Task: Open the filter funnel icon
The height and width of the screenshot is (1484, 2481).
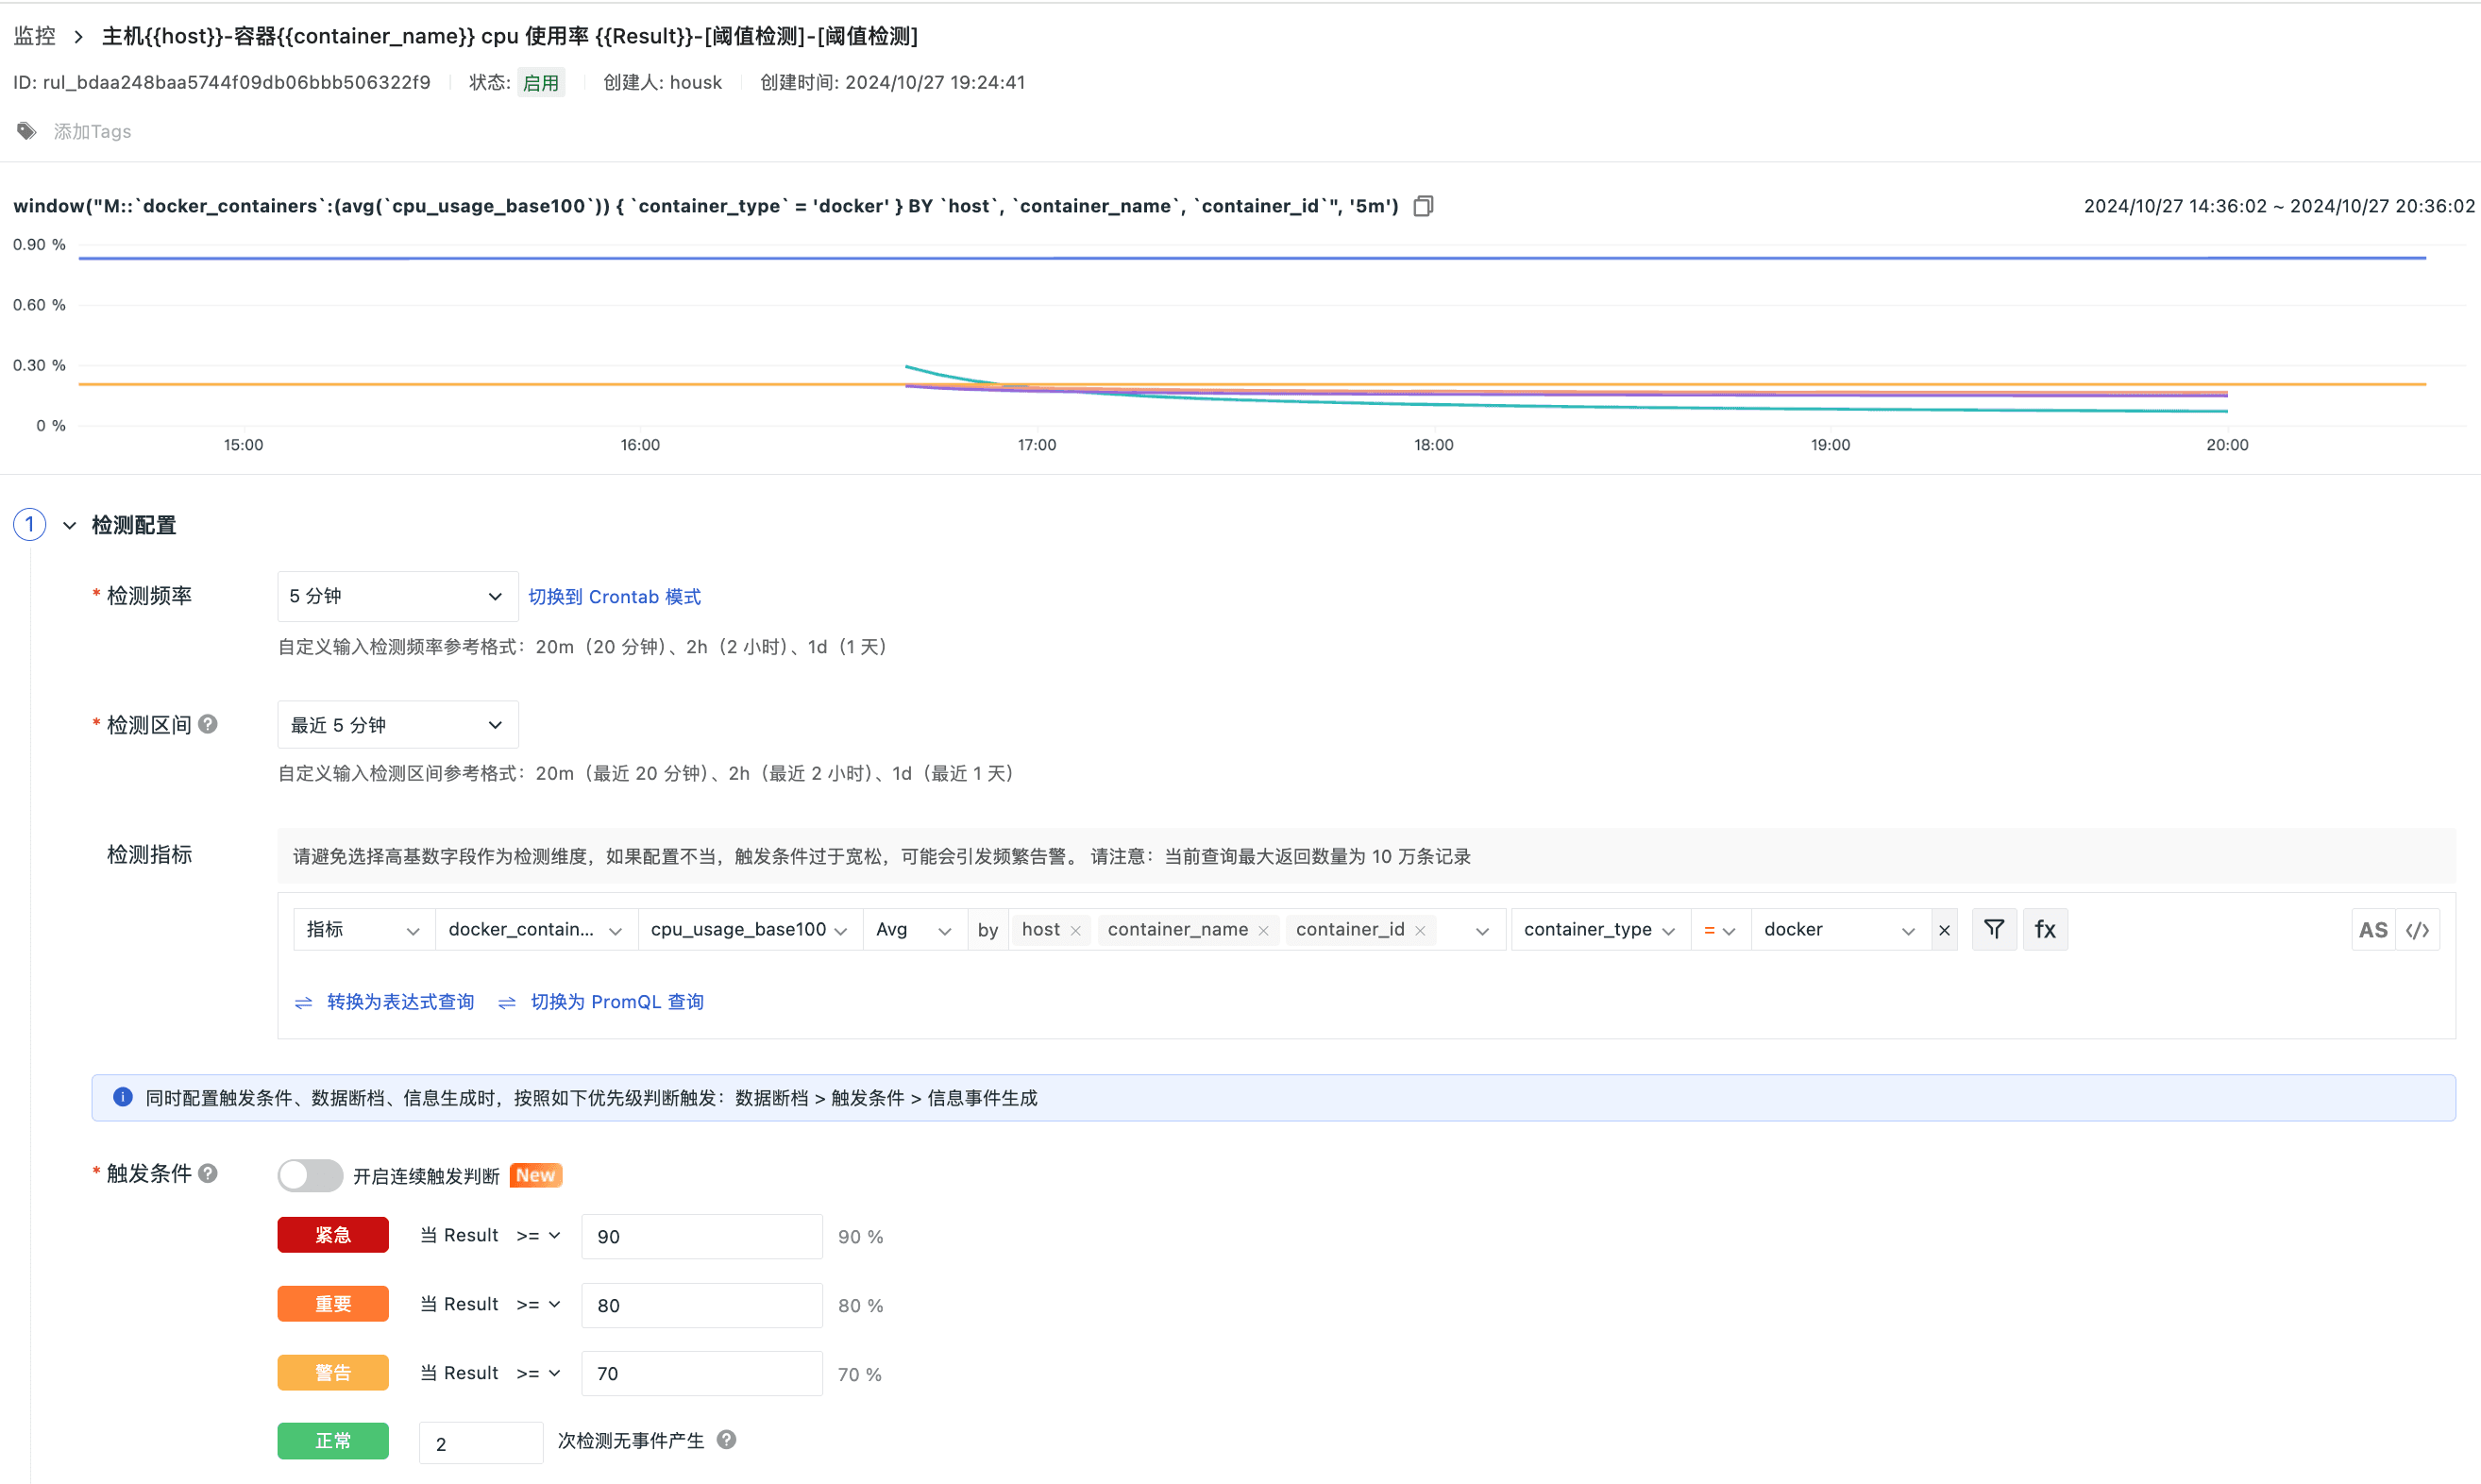Action: coord(1993,929)
